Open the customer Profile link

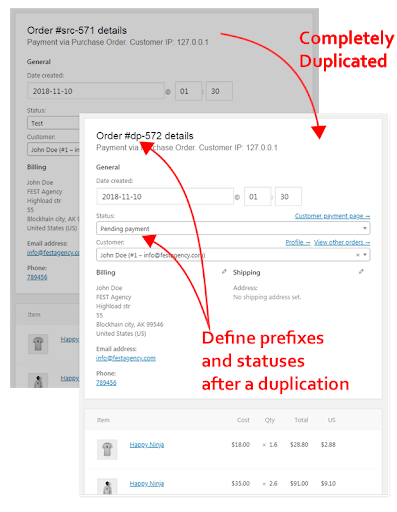[298, 242]
